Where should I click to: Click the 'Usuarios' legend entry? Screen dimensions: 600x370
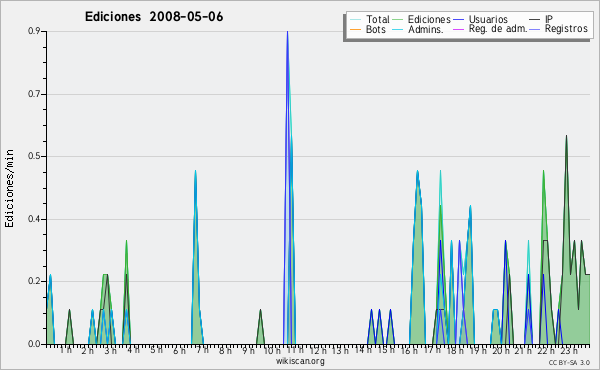[x=488, y=19]
